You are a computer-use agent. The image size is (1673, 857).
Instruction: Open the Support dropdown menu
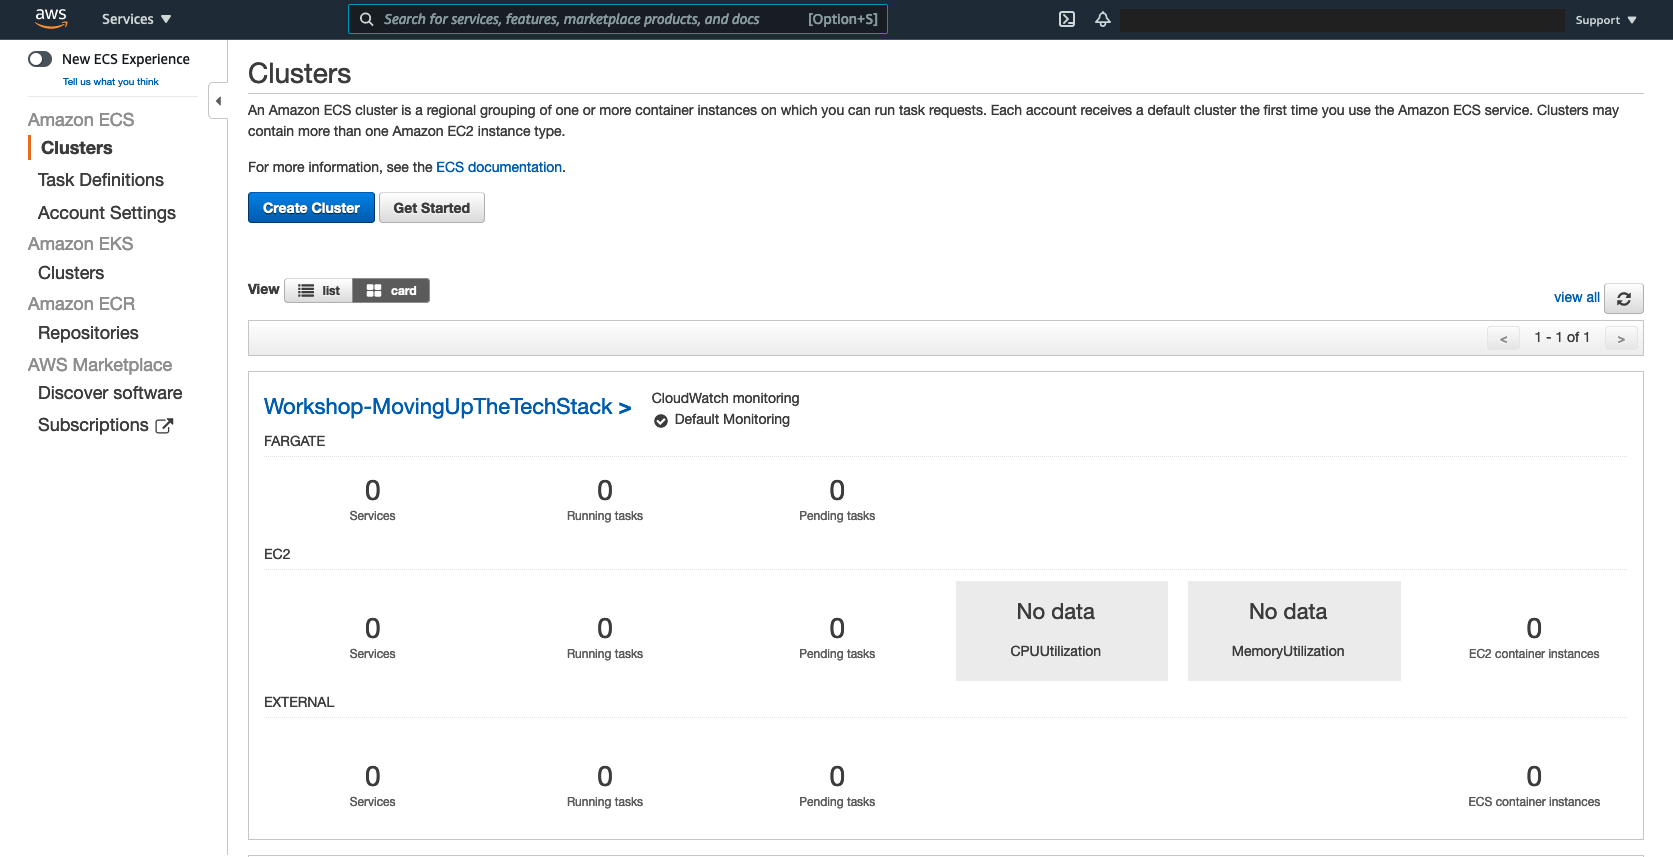coord(1606,20)
